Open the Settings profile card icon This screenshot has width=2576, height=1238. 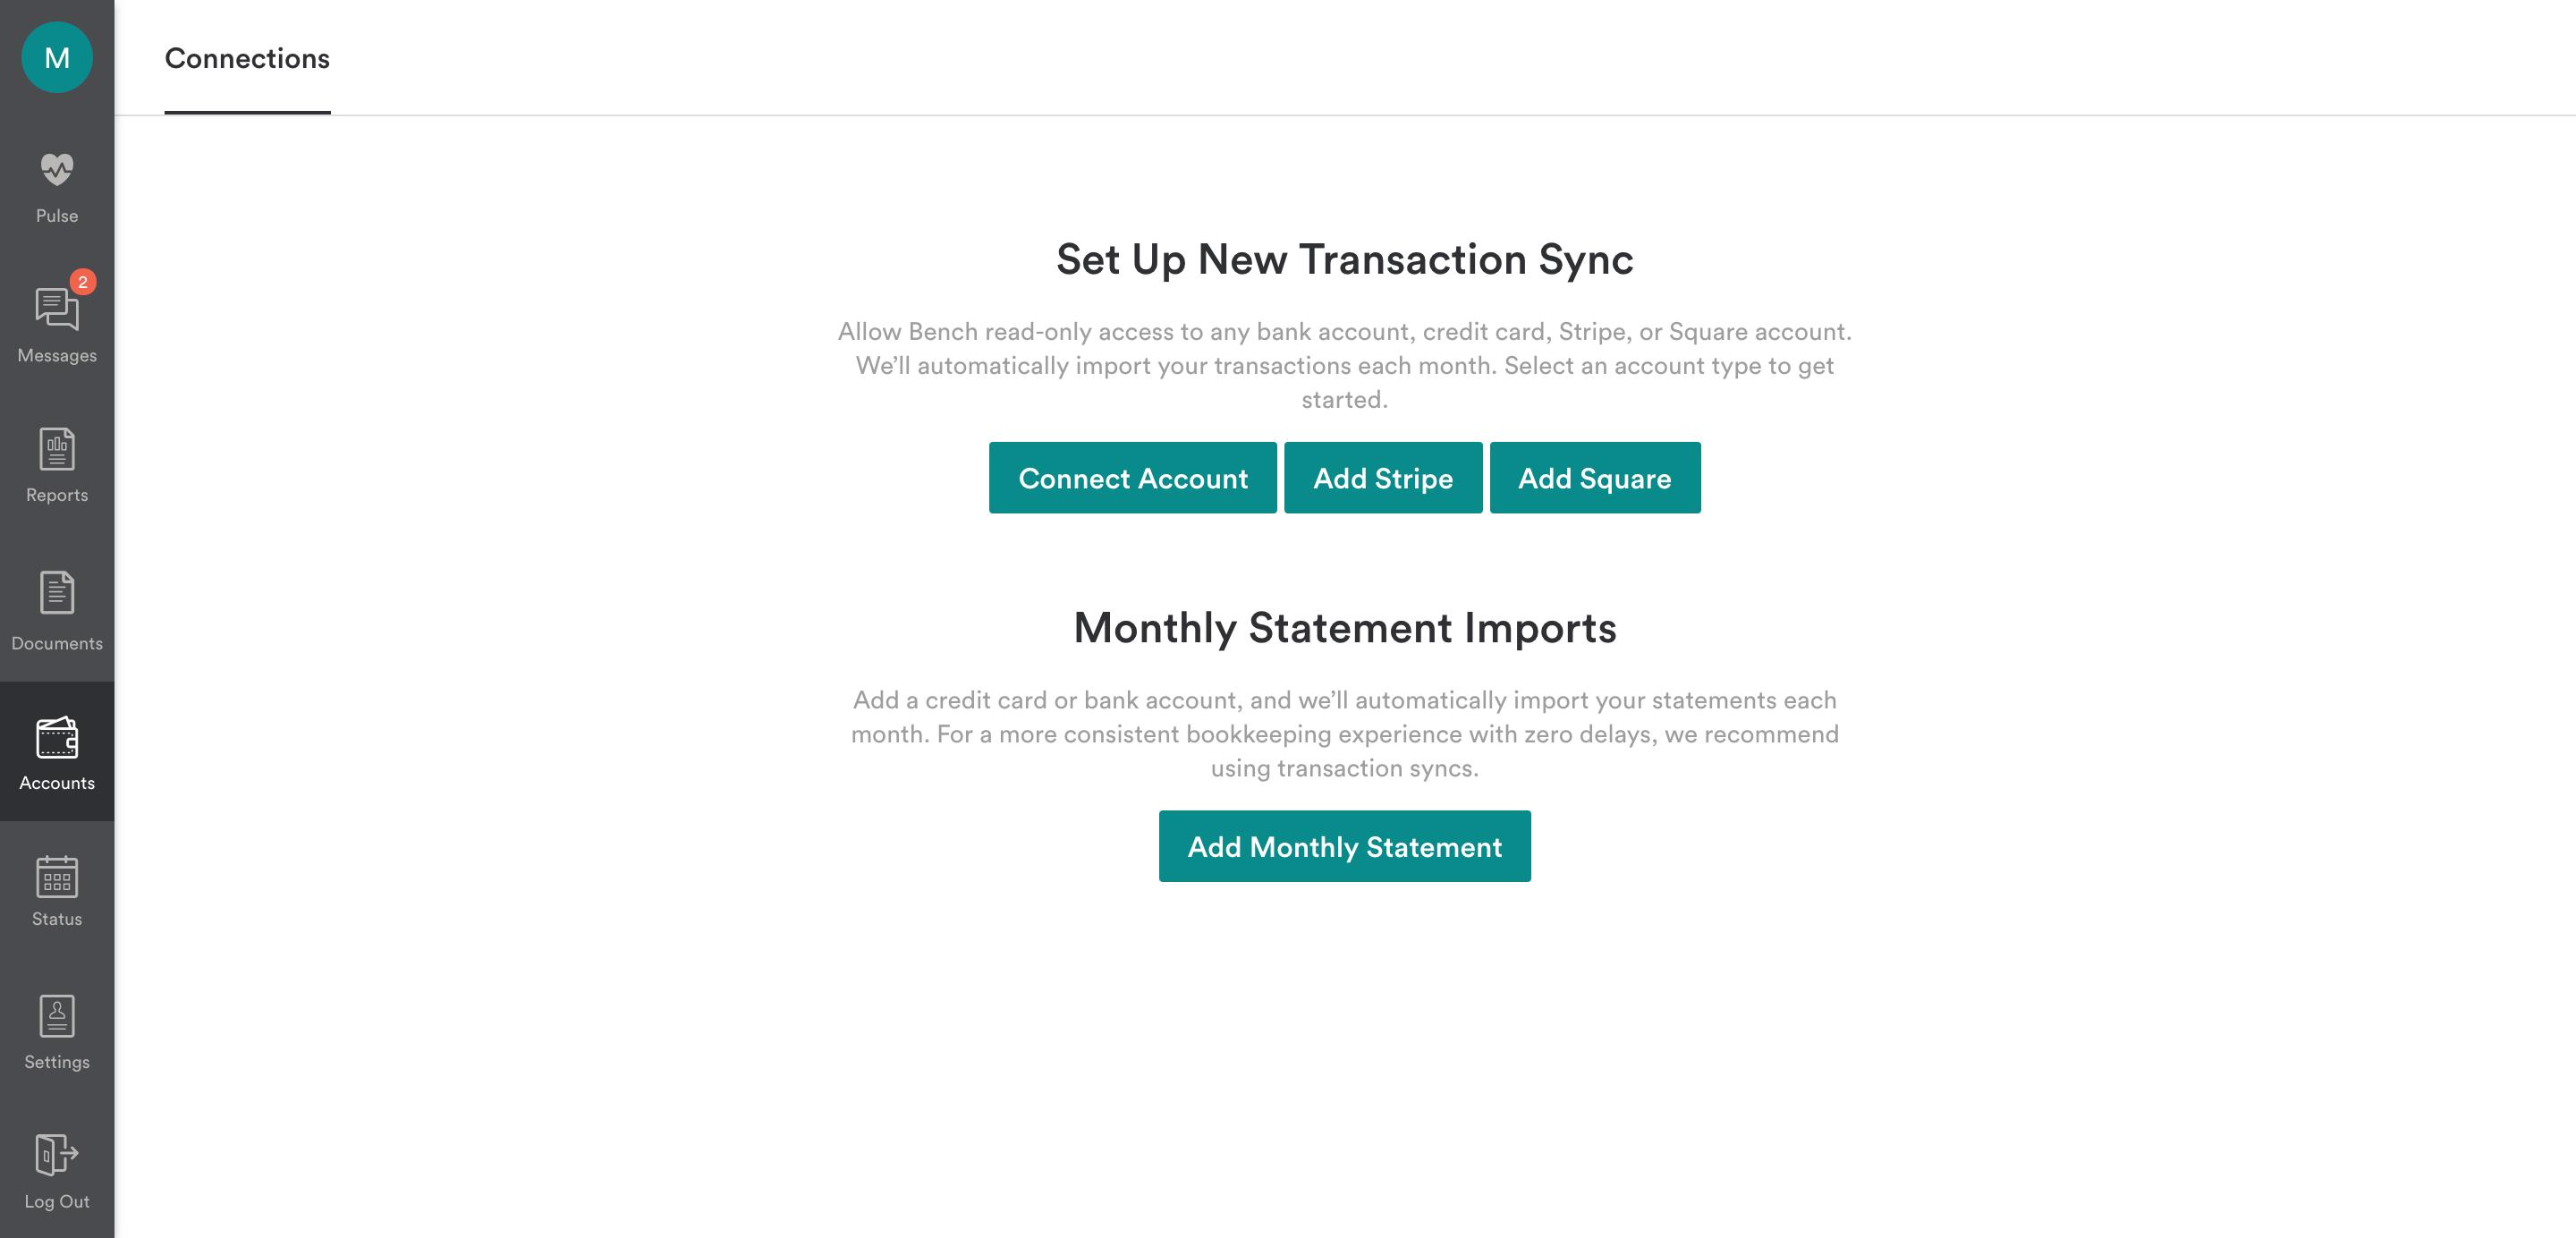point(57,1016)
